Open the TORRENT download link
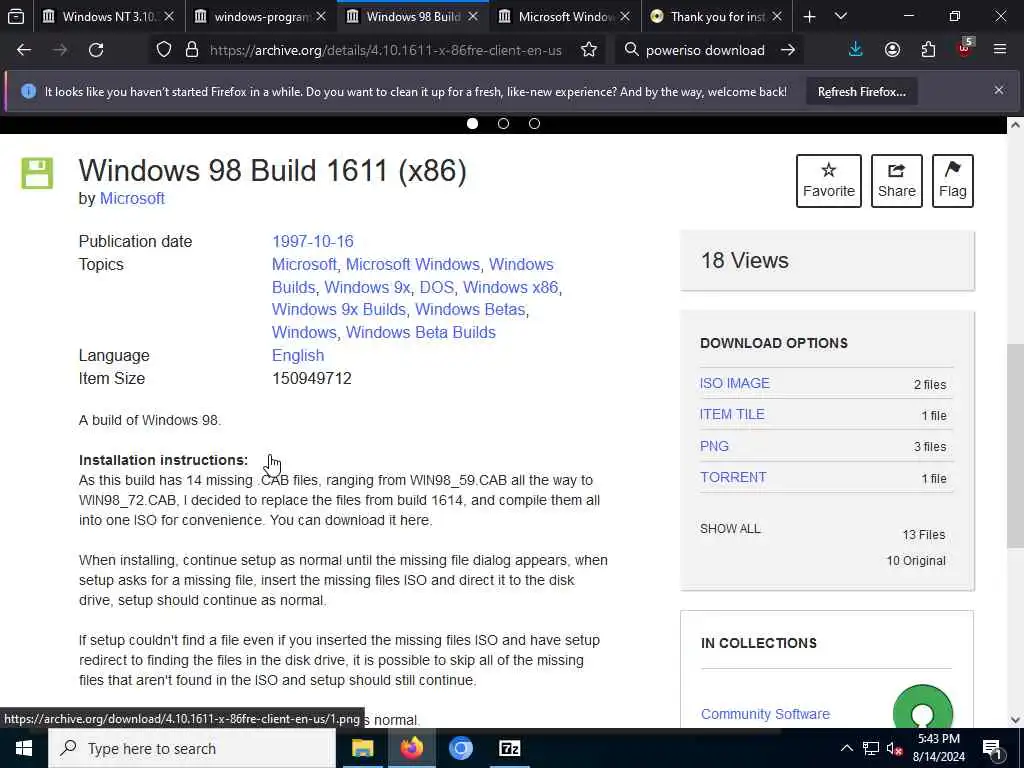Viewport: 1024px width, 768px height. tap(733, 477)
